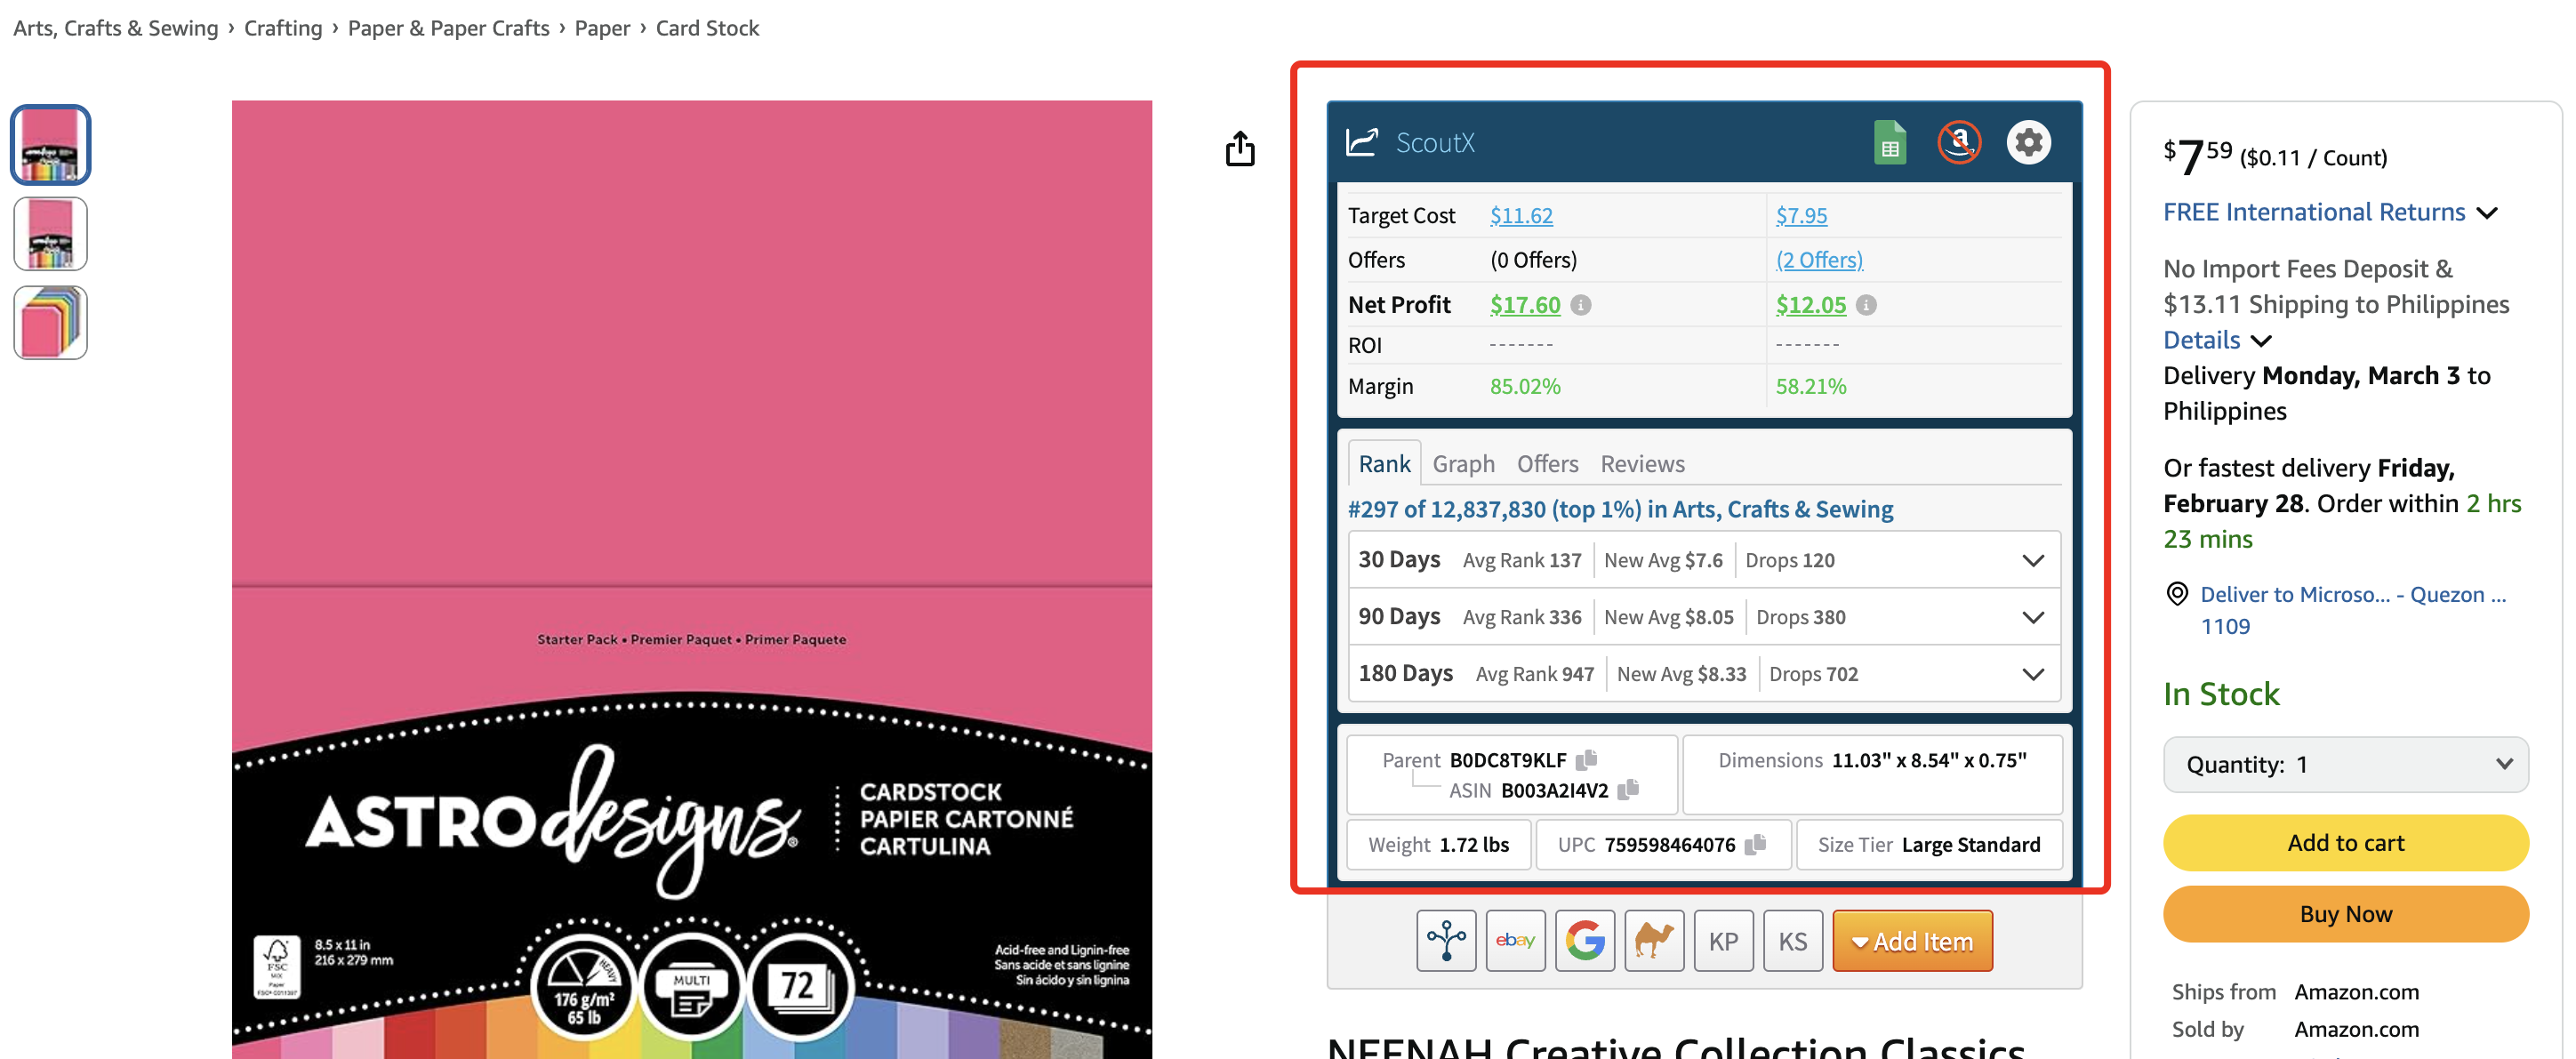Open the KP lookup button
2576x1059 pixels.
coord(1723,941)
